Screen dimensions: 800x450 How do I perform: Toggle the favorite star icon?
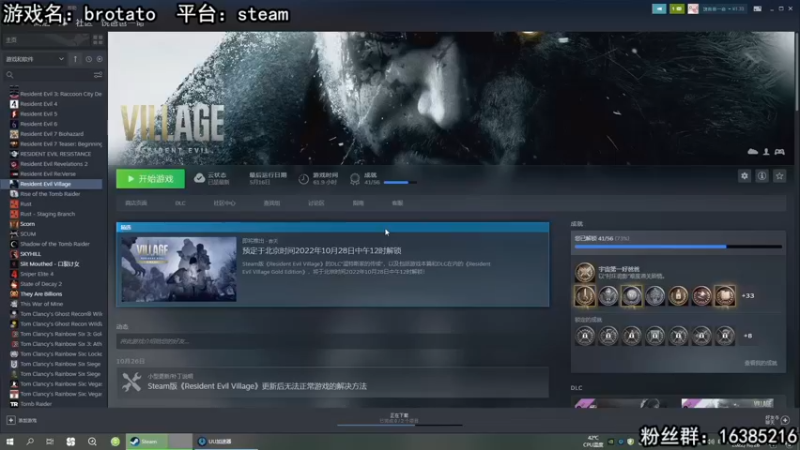click(x=779, y=176)
